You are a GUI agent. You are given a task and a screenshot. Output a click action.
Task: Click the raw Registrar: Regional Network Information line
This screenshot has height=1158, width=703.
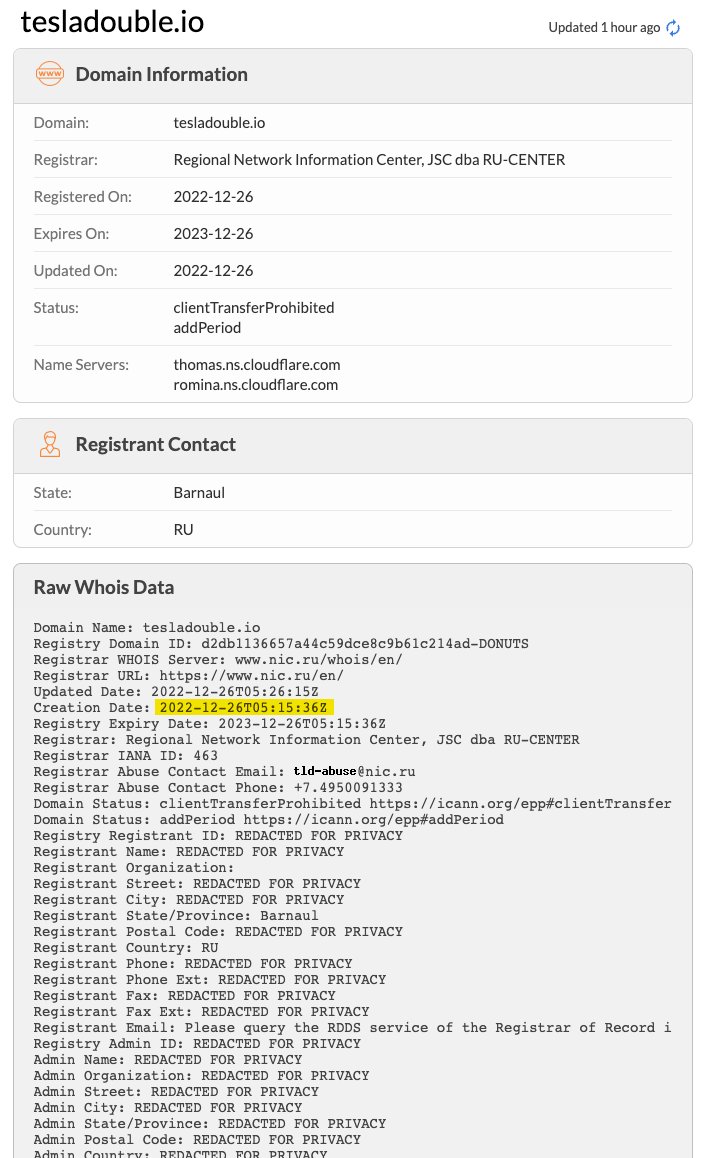point(306,739)
